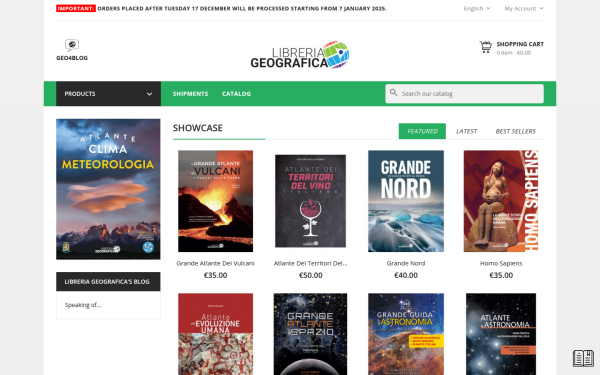600x375 pixels.
Task: Click the €40.00 price text
Action: click(x=406, y=275)
